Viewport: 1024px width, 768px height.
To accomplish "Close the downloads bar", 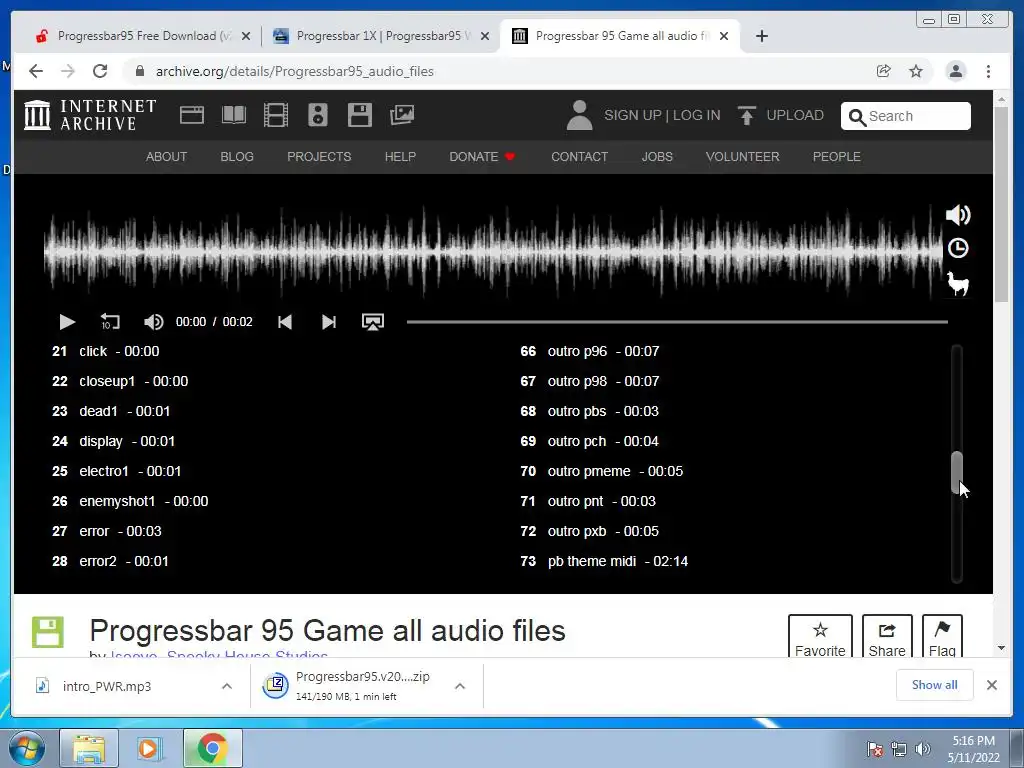I will tap(992, 685).
